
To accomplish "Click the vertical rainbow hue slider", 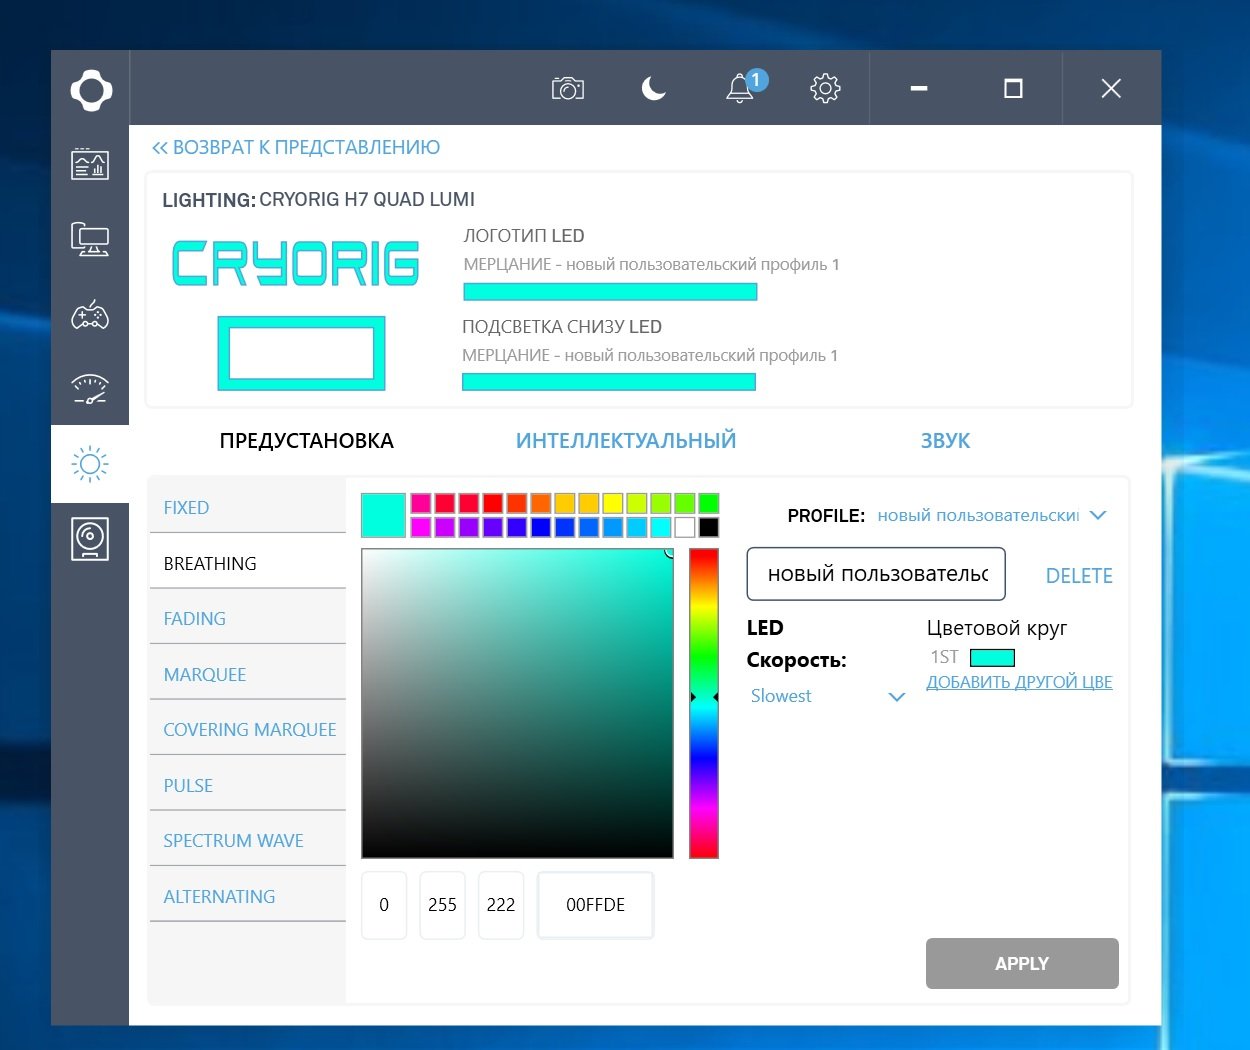I will 704,703.
